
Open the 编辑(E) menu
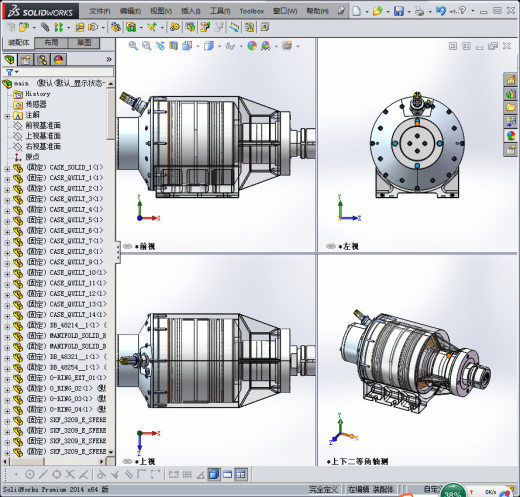click(x=130, y=11)
